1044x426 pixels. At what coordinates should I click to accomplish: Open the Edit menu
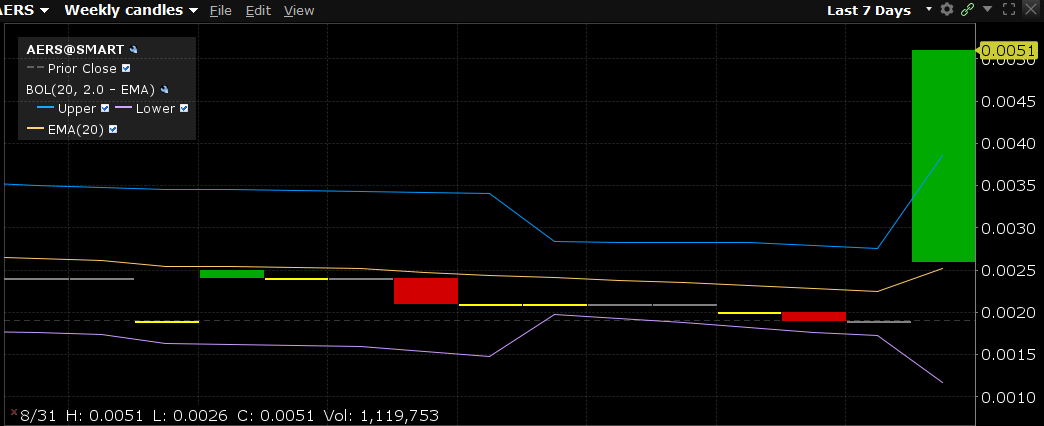click(x=258, y=11)
